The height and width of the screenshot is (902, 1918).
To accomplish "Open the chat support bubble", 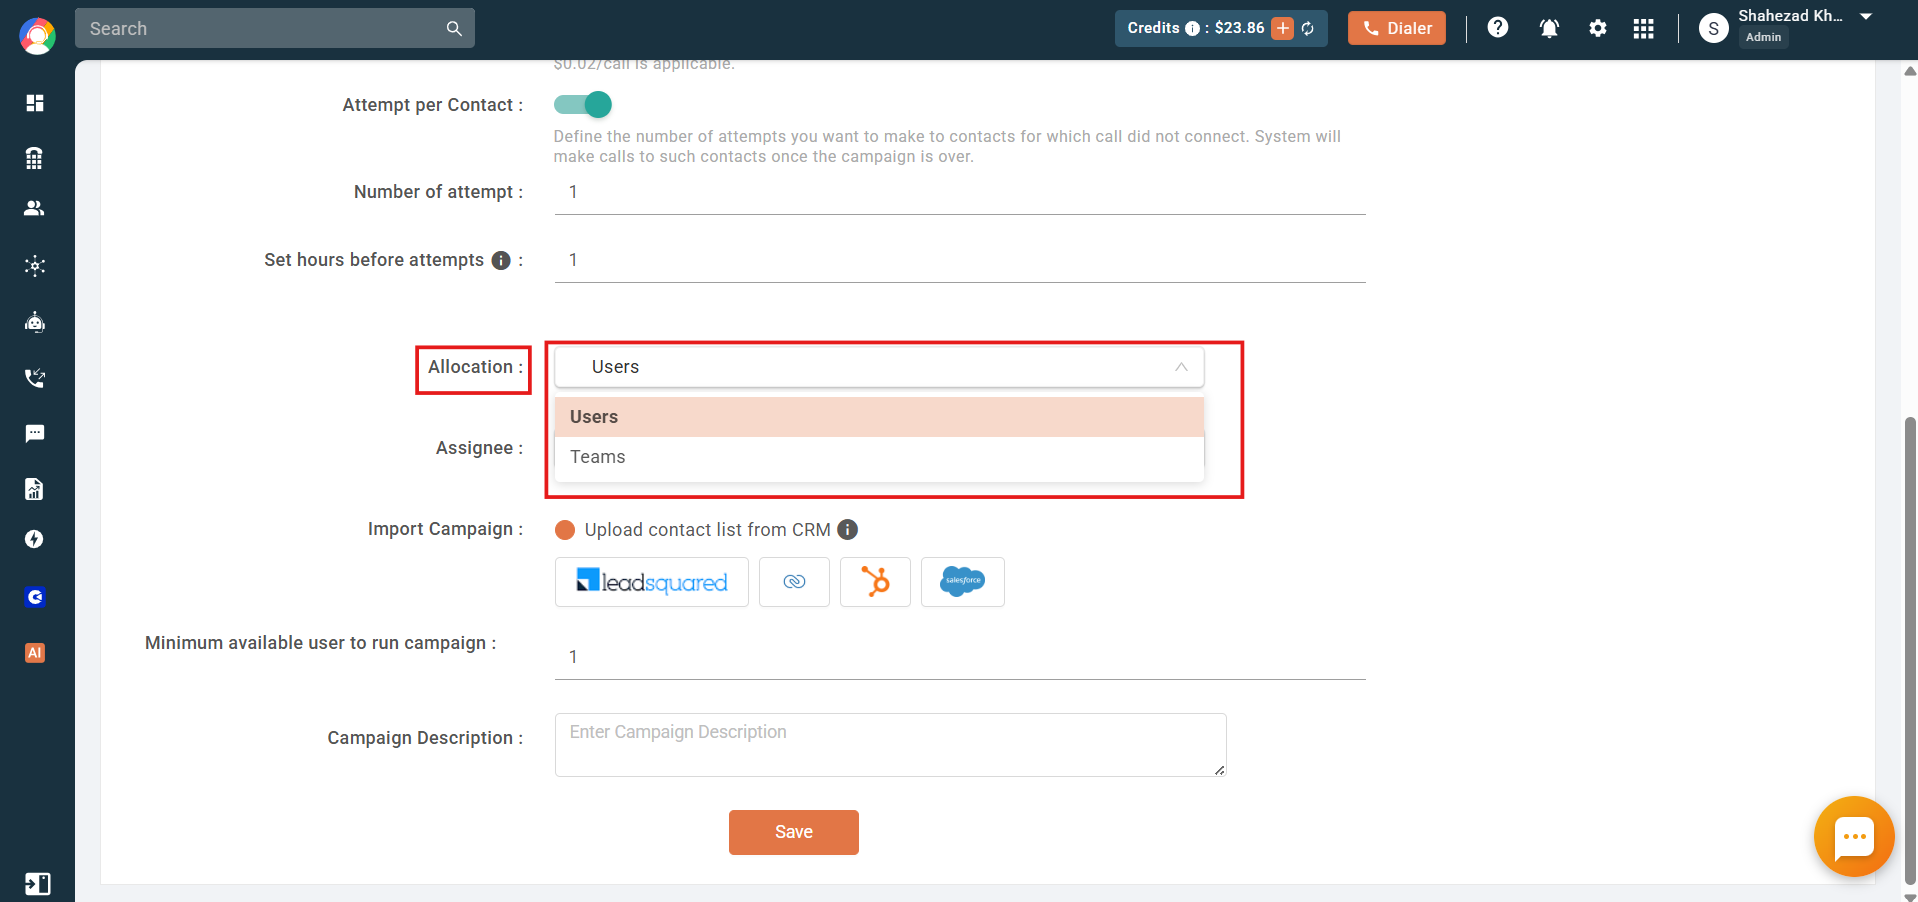I will point(1854,837).
